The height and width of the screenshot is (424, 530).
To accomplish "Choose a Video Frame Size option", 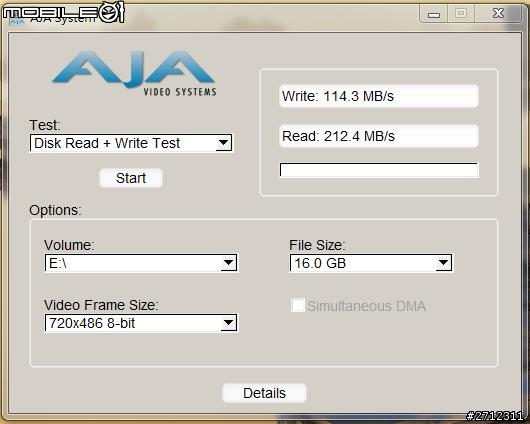I will coord(141,323).
